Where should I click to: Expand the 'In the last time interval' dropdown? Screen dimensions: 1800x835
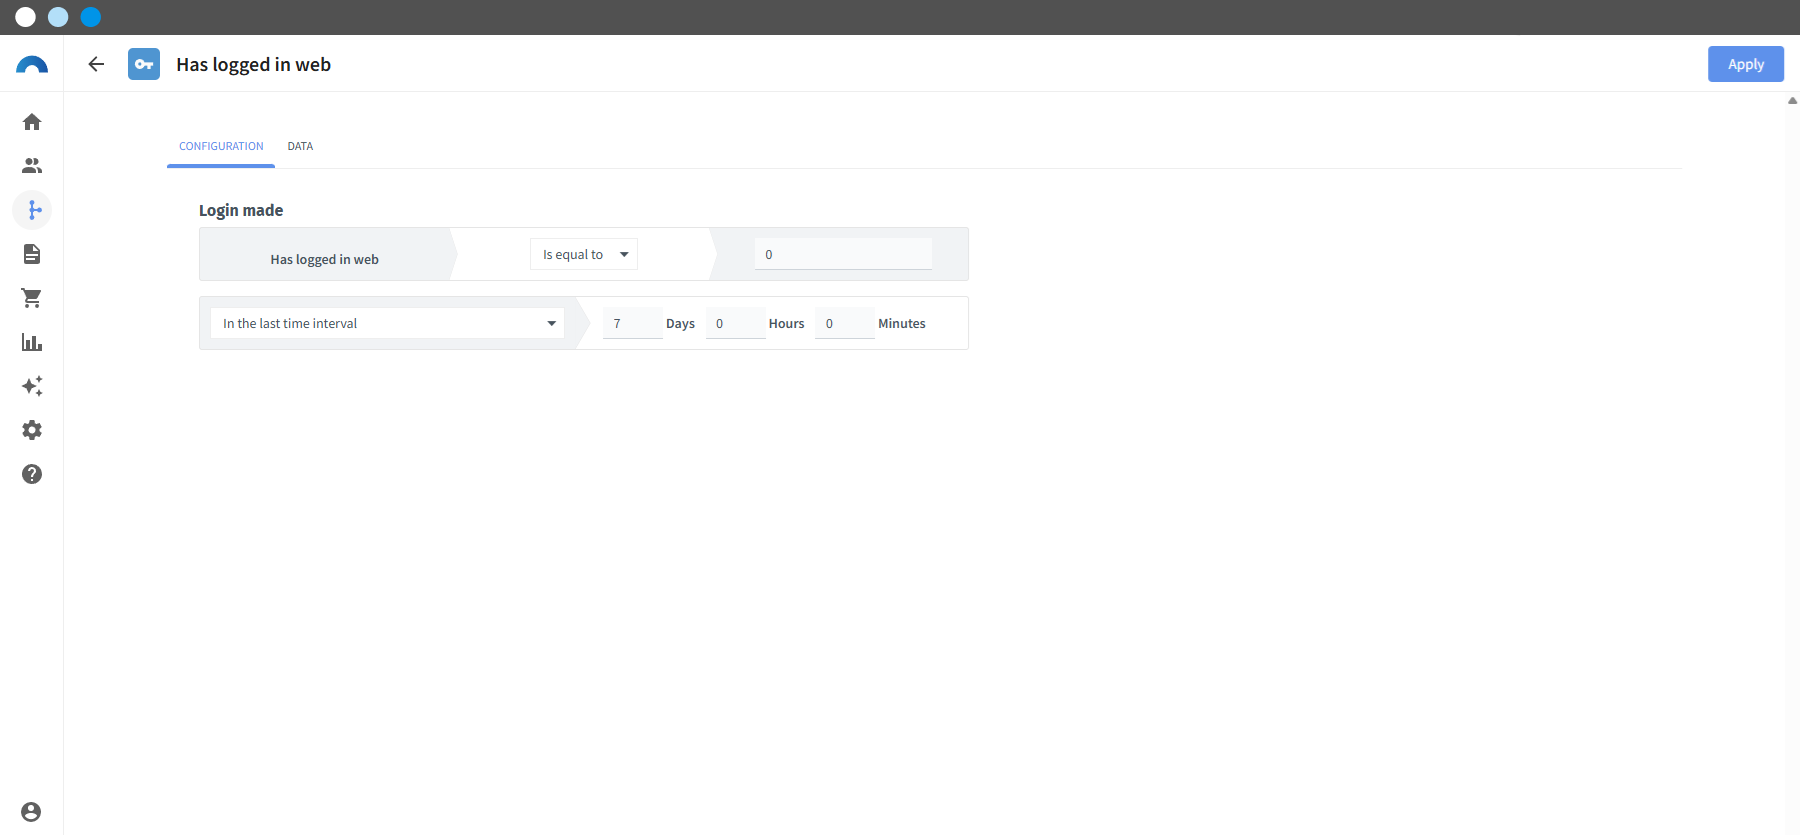(x=387, y=323)
